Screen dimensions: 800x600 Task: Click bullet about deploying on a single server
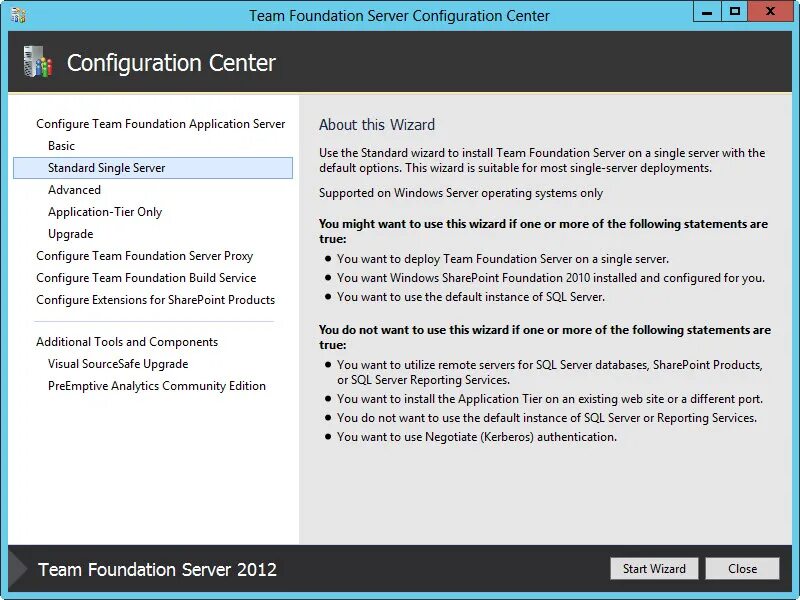[503, 259]
